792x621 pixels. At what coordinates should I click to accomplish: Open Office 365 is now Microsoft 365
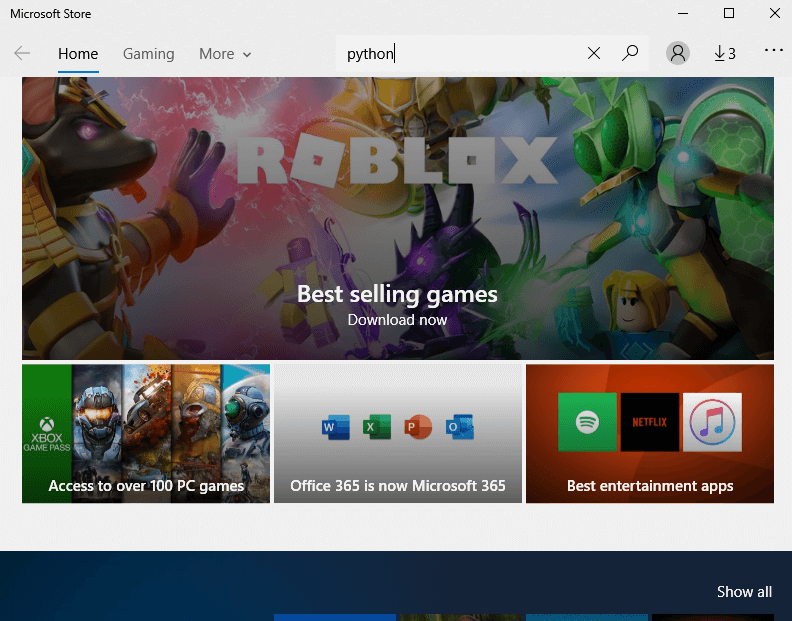tap(398, 434)
